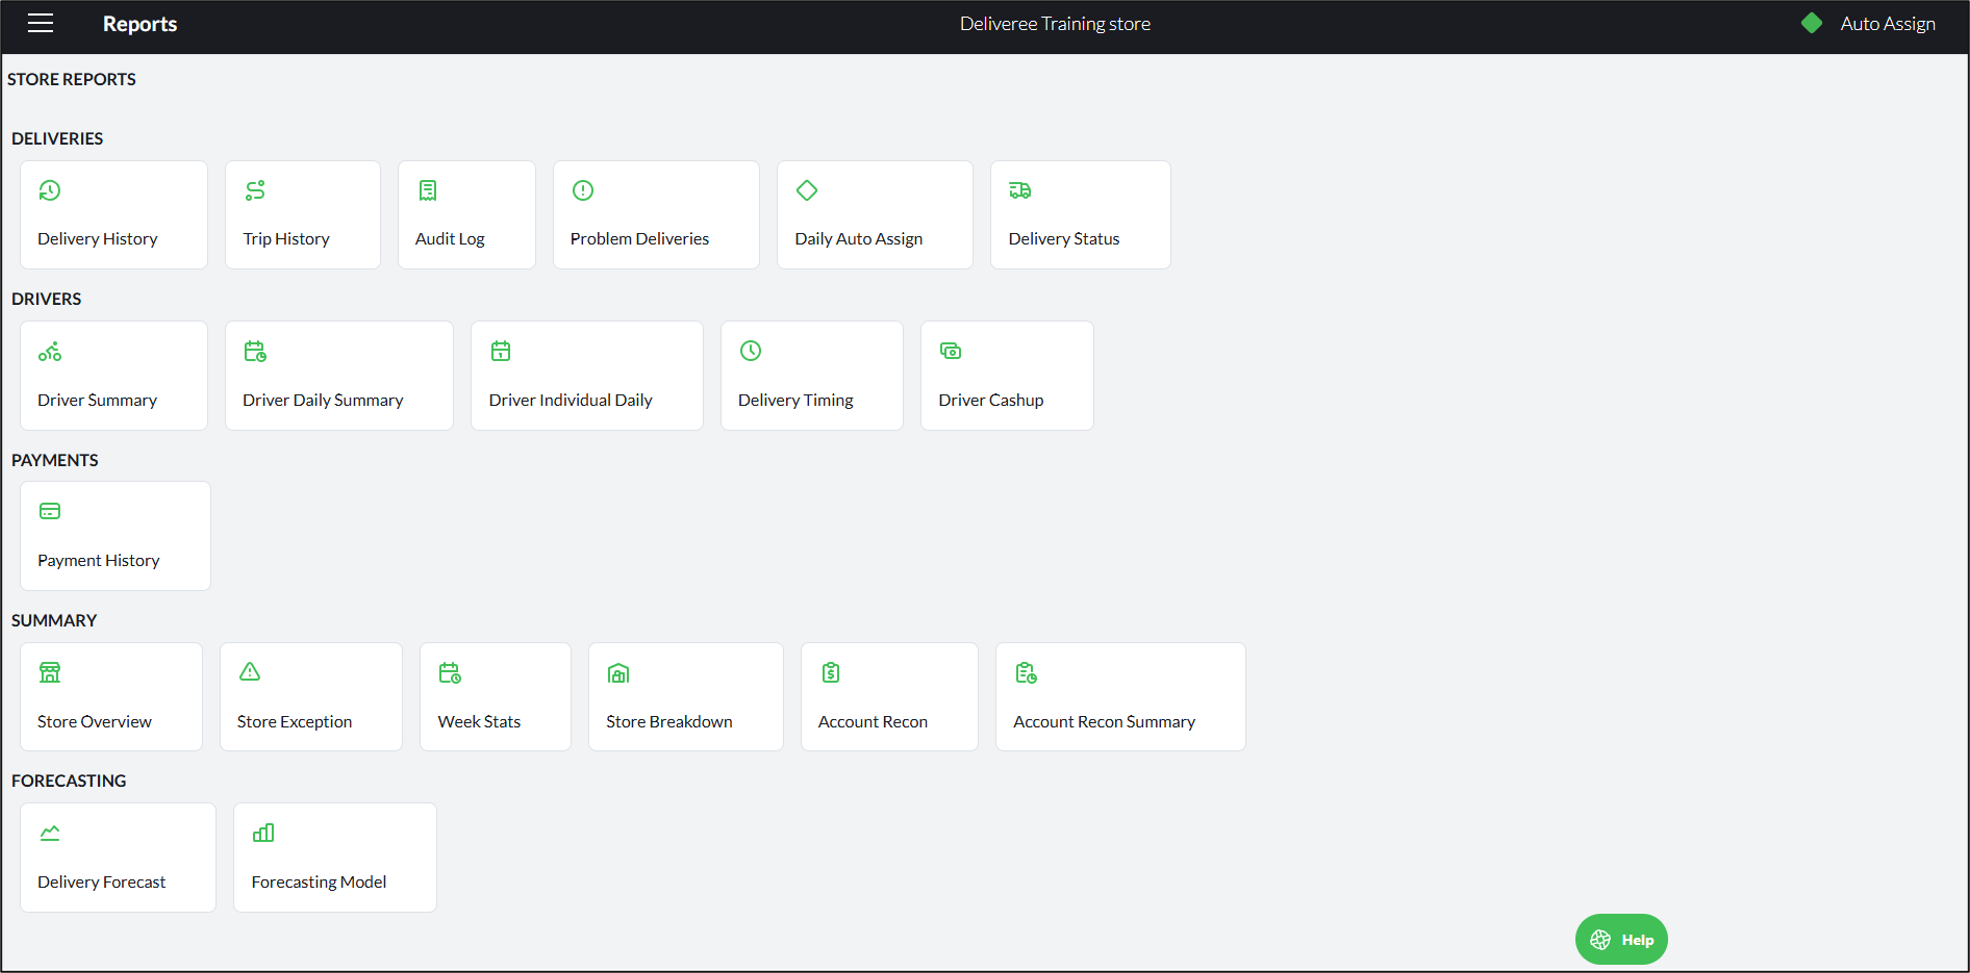The image size is (1970, 973).
Task: Open Account Recon Summary report
Action: [1121, 697]
